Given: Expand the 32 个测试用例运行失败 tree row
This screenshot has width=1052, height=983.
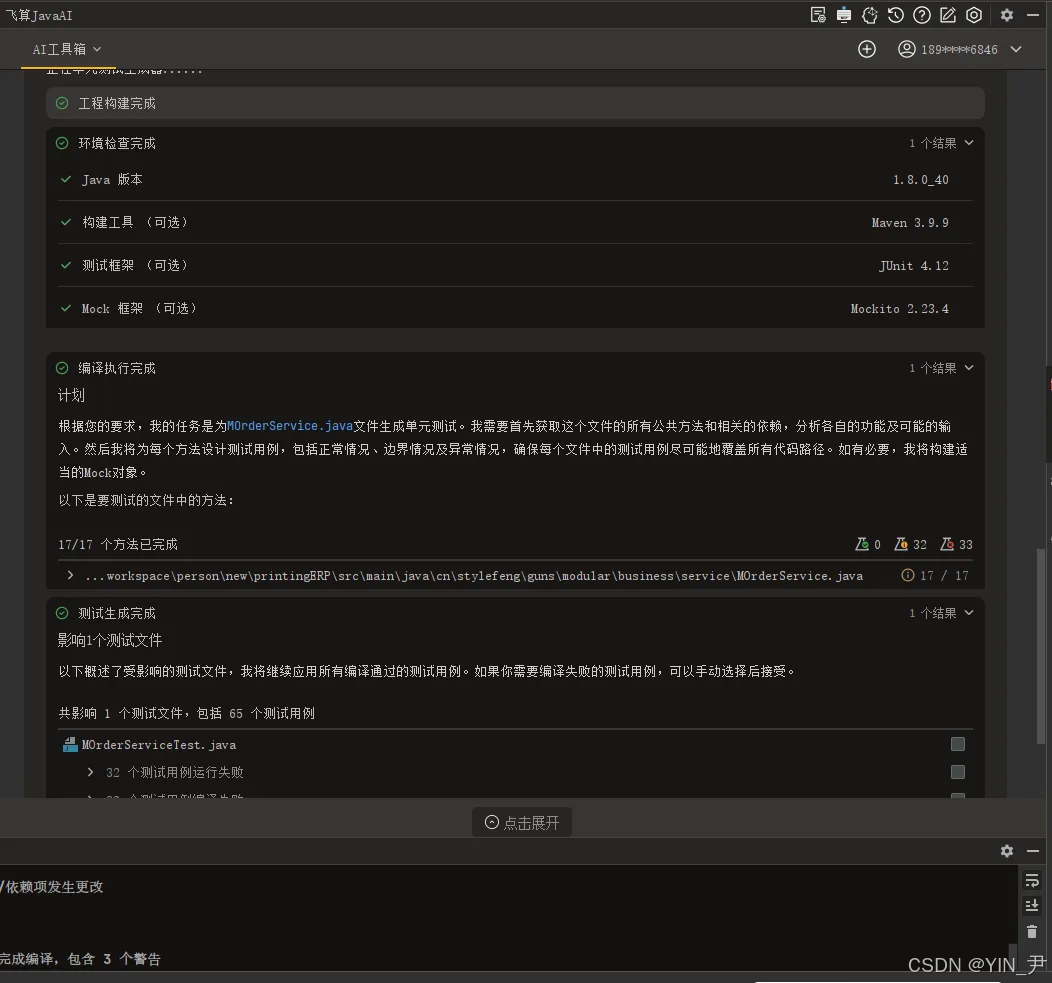Looking at the screenshot, I should click(91, 772).
